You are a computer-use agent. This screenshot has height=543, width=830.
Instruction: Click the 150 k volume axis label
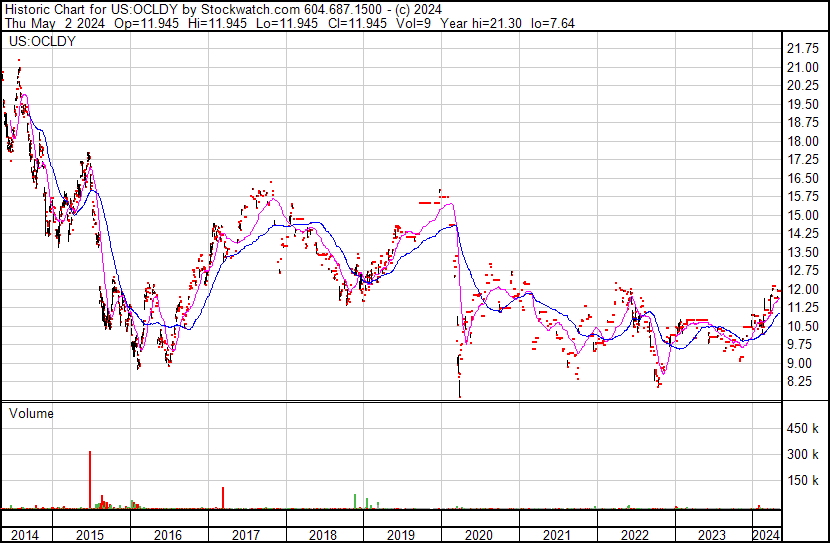[x=803, y=481]
